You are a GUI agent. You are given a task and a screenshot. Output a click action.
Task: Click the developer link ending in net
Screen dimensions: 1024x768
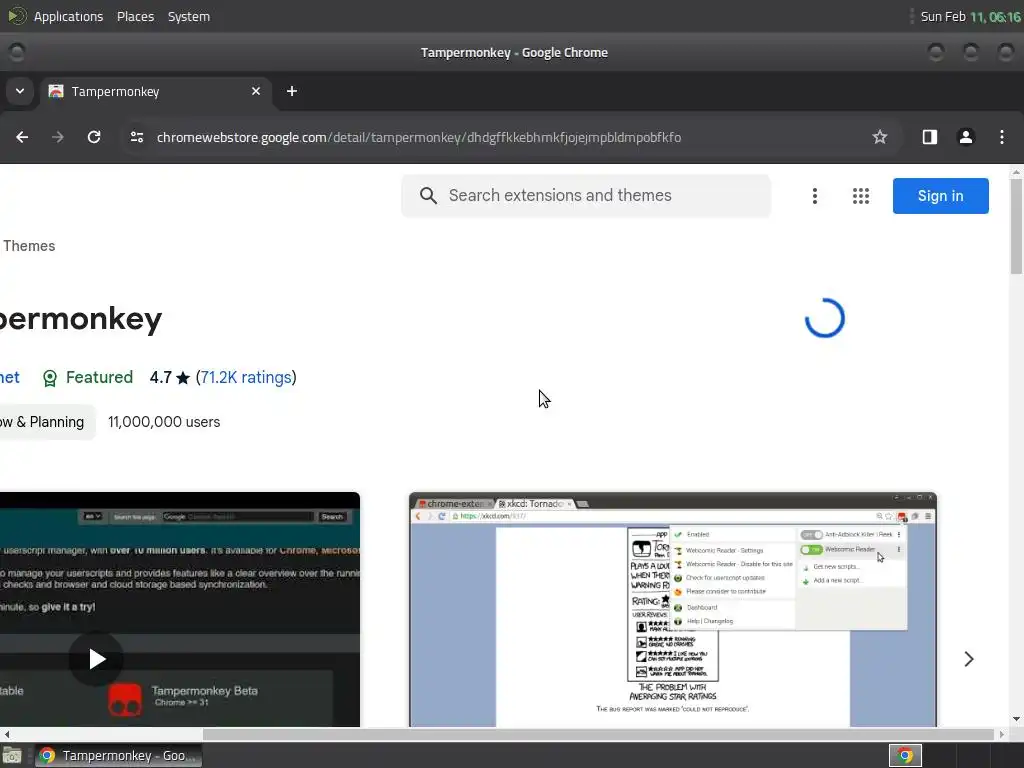pyautogui.click(x=10, y=377)
